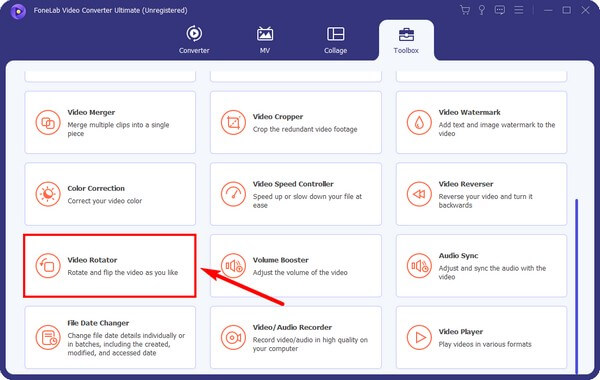This screenshot has width=600, height=380.
Task: Open the hamburger menu in title bar
Action: (x=518, y=10)
